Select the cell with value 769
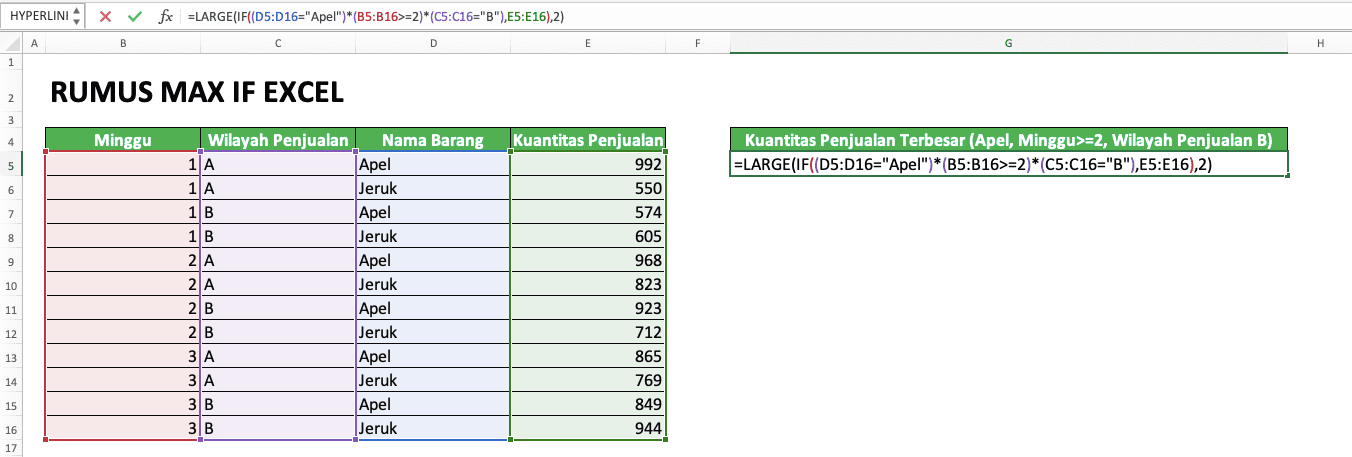The image size is (1352, 457). (x=588, y=380)
